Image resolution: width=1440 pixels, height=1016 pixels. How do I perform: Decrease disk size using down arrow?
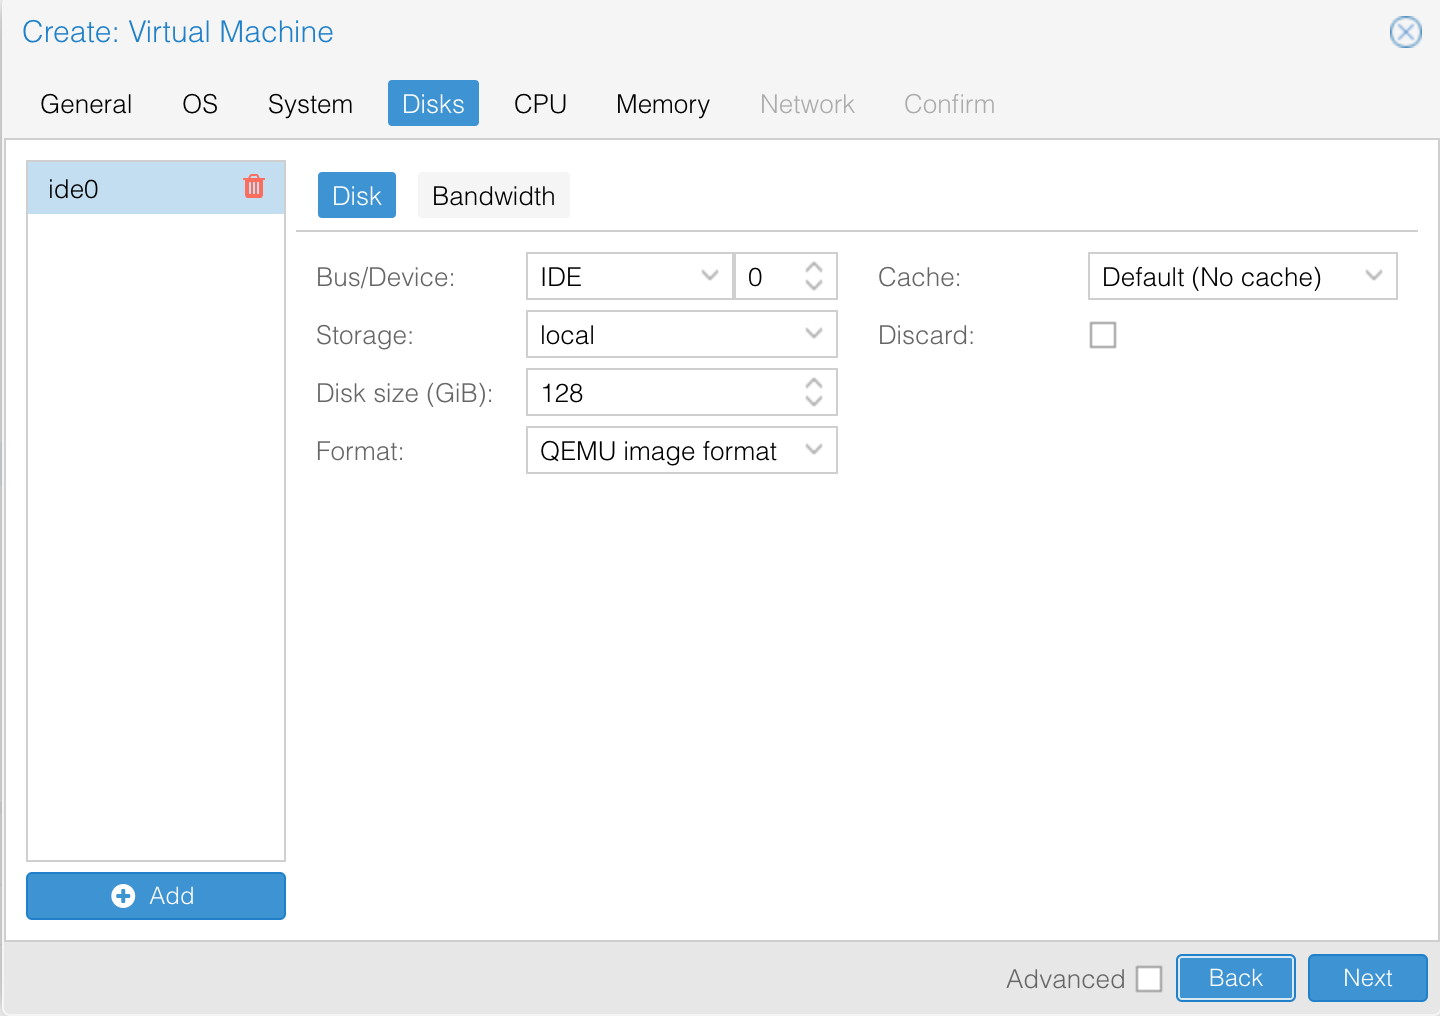pyautogui.click(x=814, y=402)
